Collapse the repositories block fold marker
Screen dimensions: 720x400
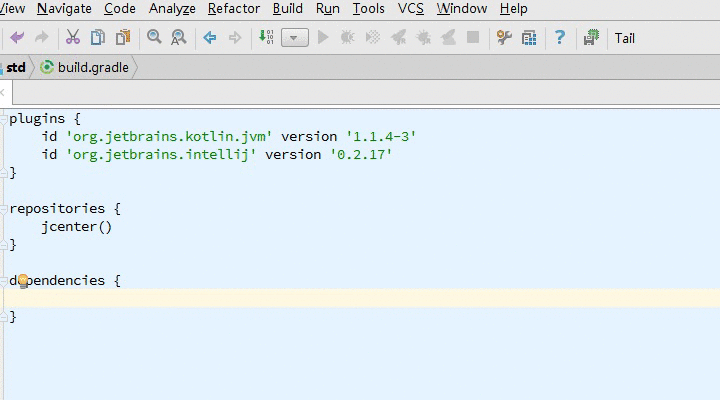pyautogui.click(x=3, y=209)
